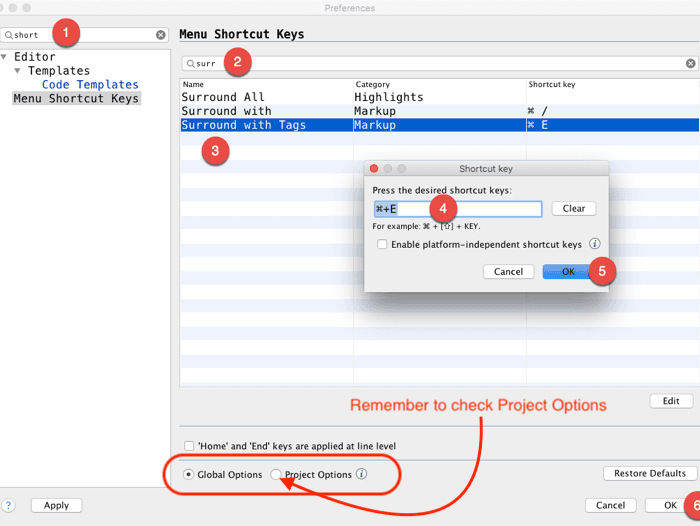Click the Edit button below the table
The image size is (700, 526).
670,401
